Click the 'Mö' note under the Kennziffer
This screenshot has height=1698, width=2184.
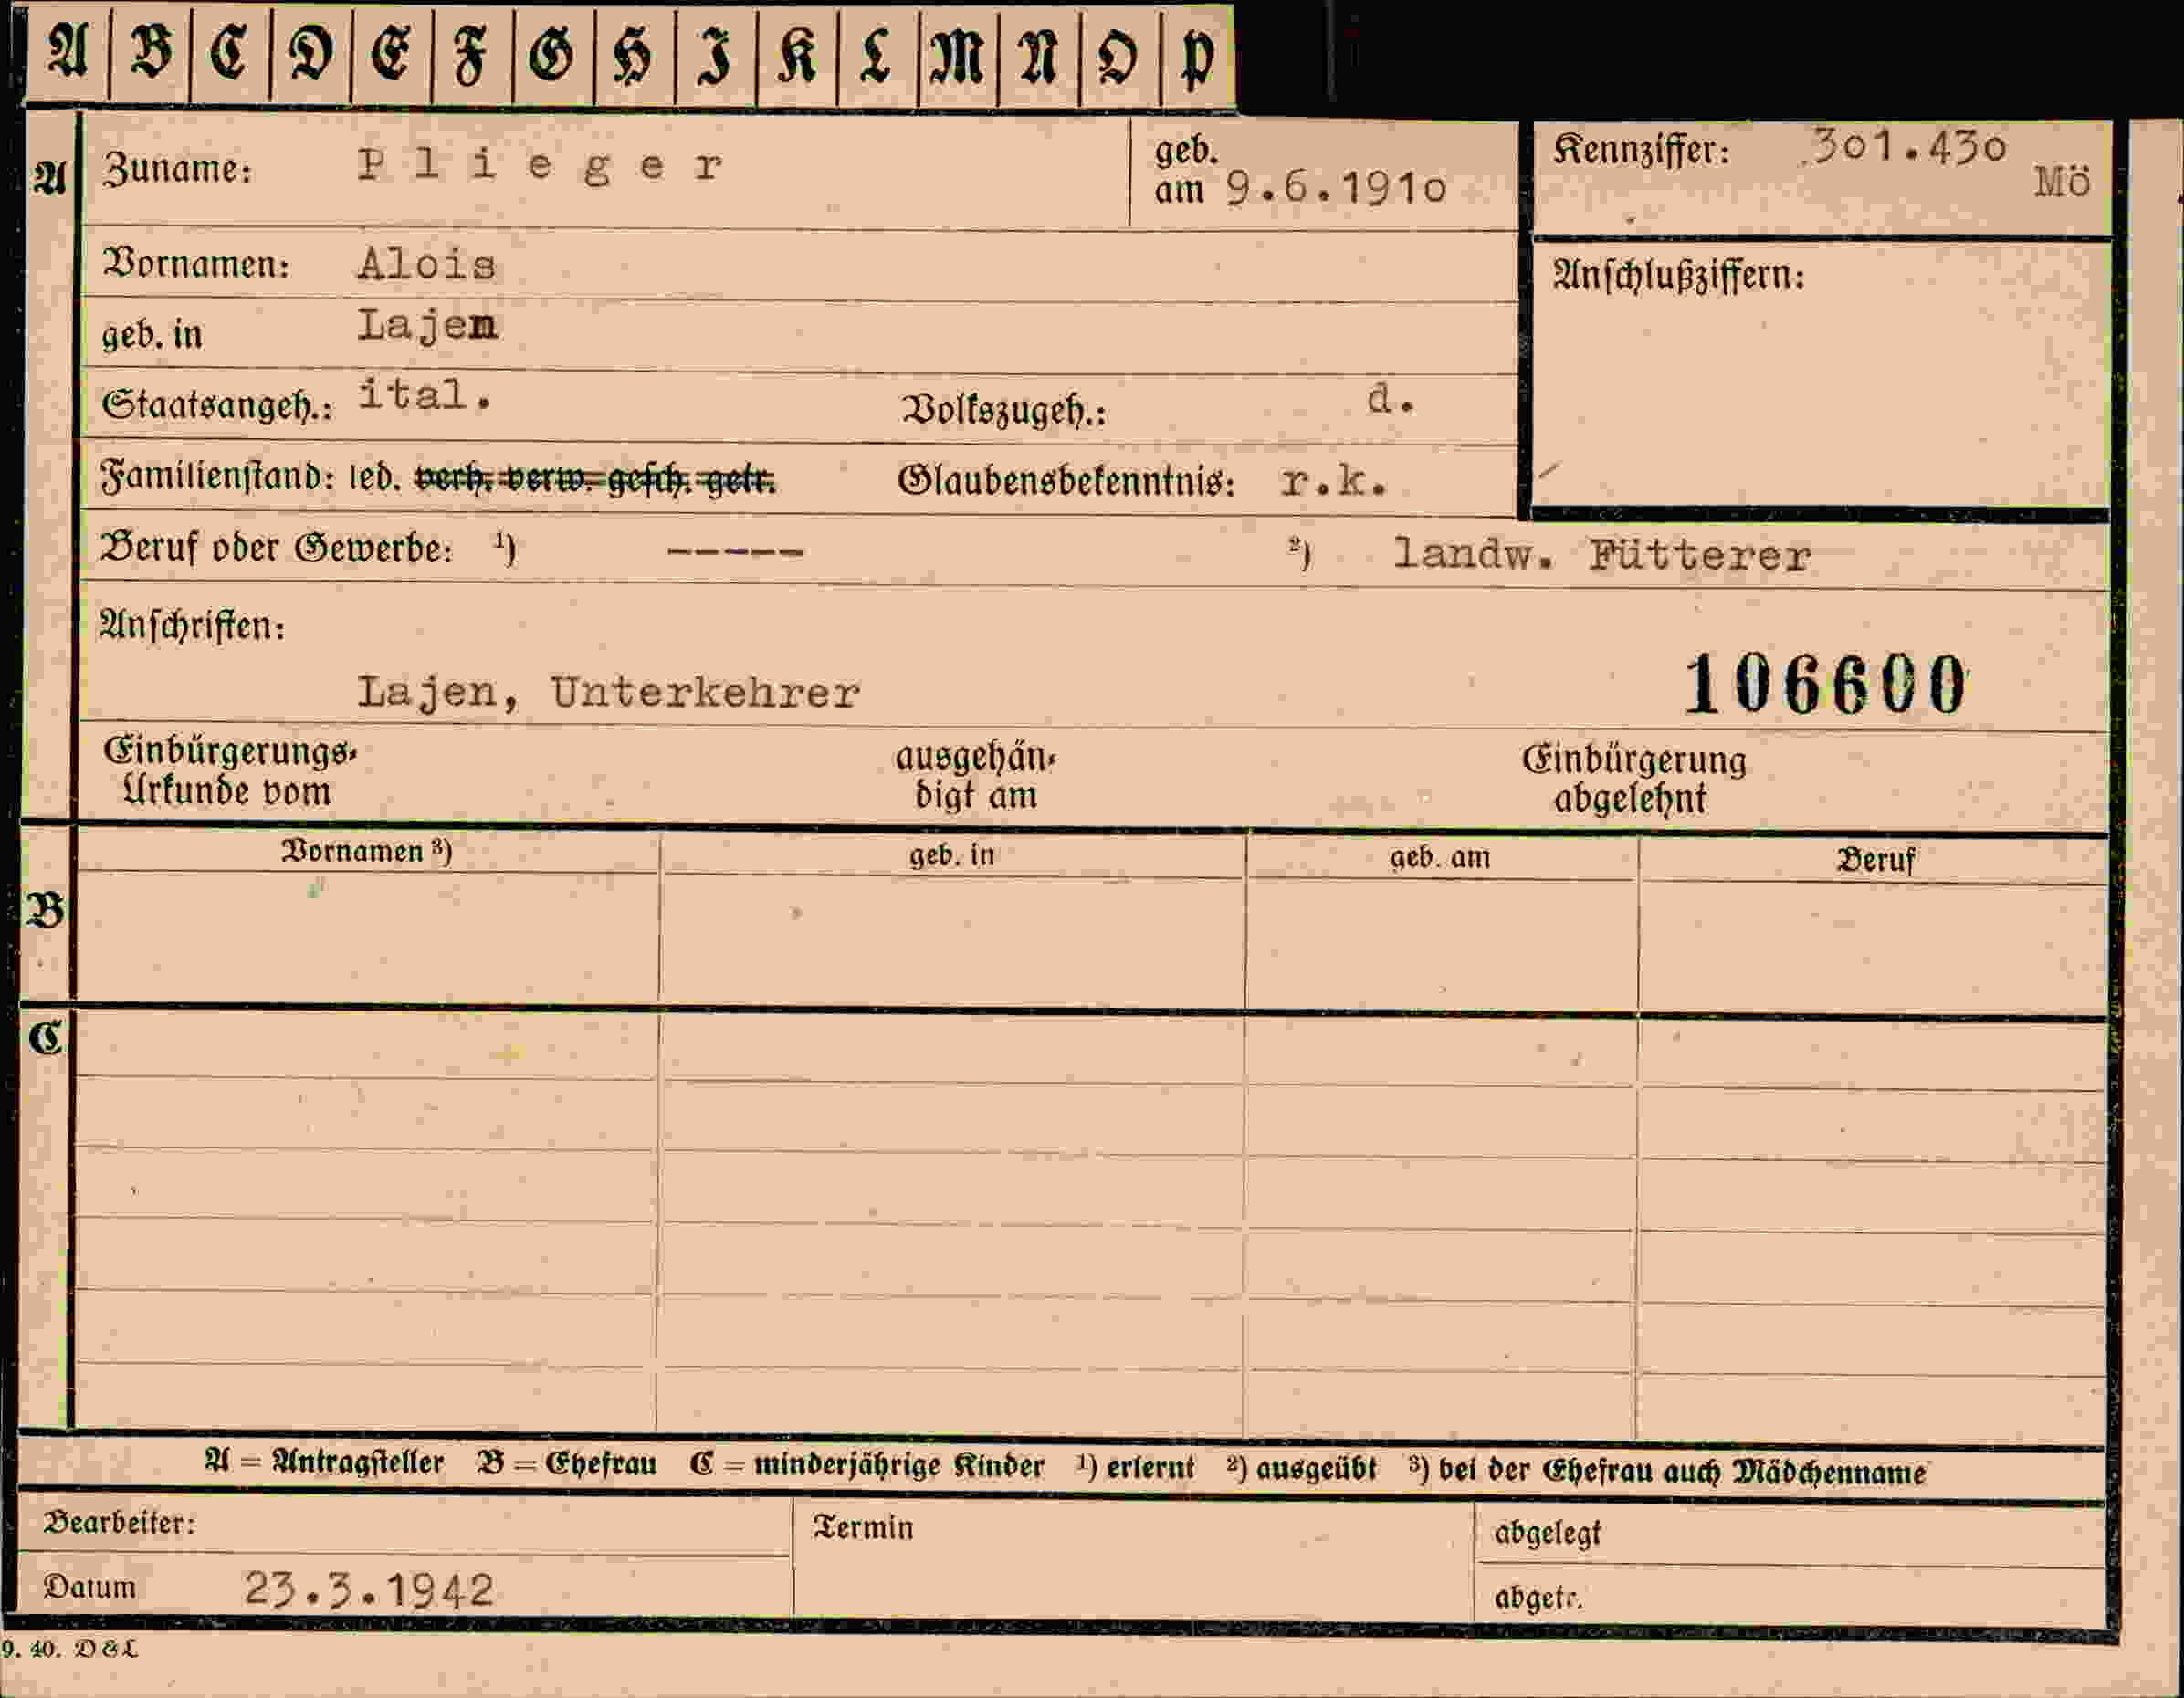pyautogui.click(x=2062, y=182)
